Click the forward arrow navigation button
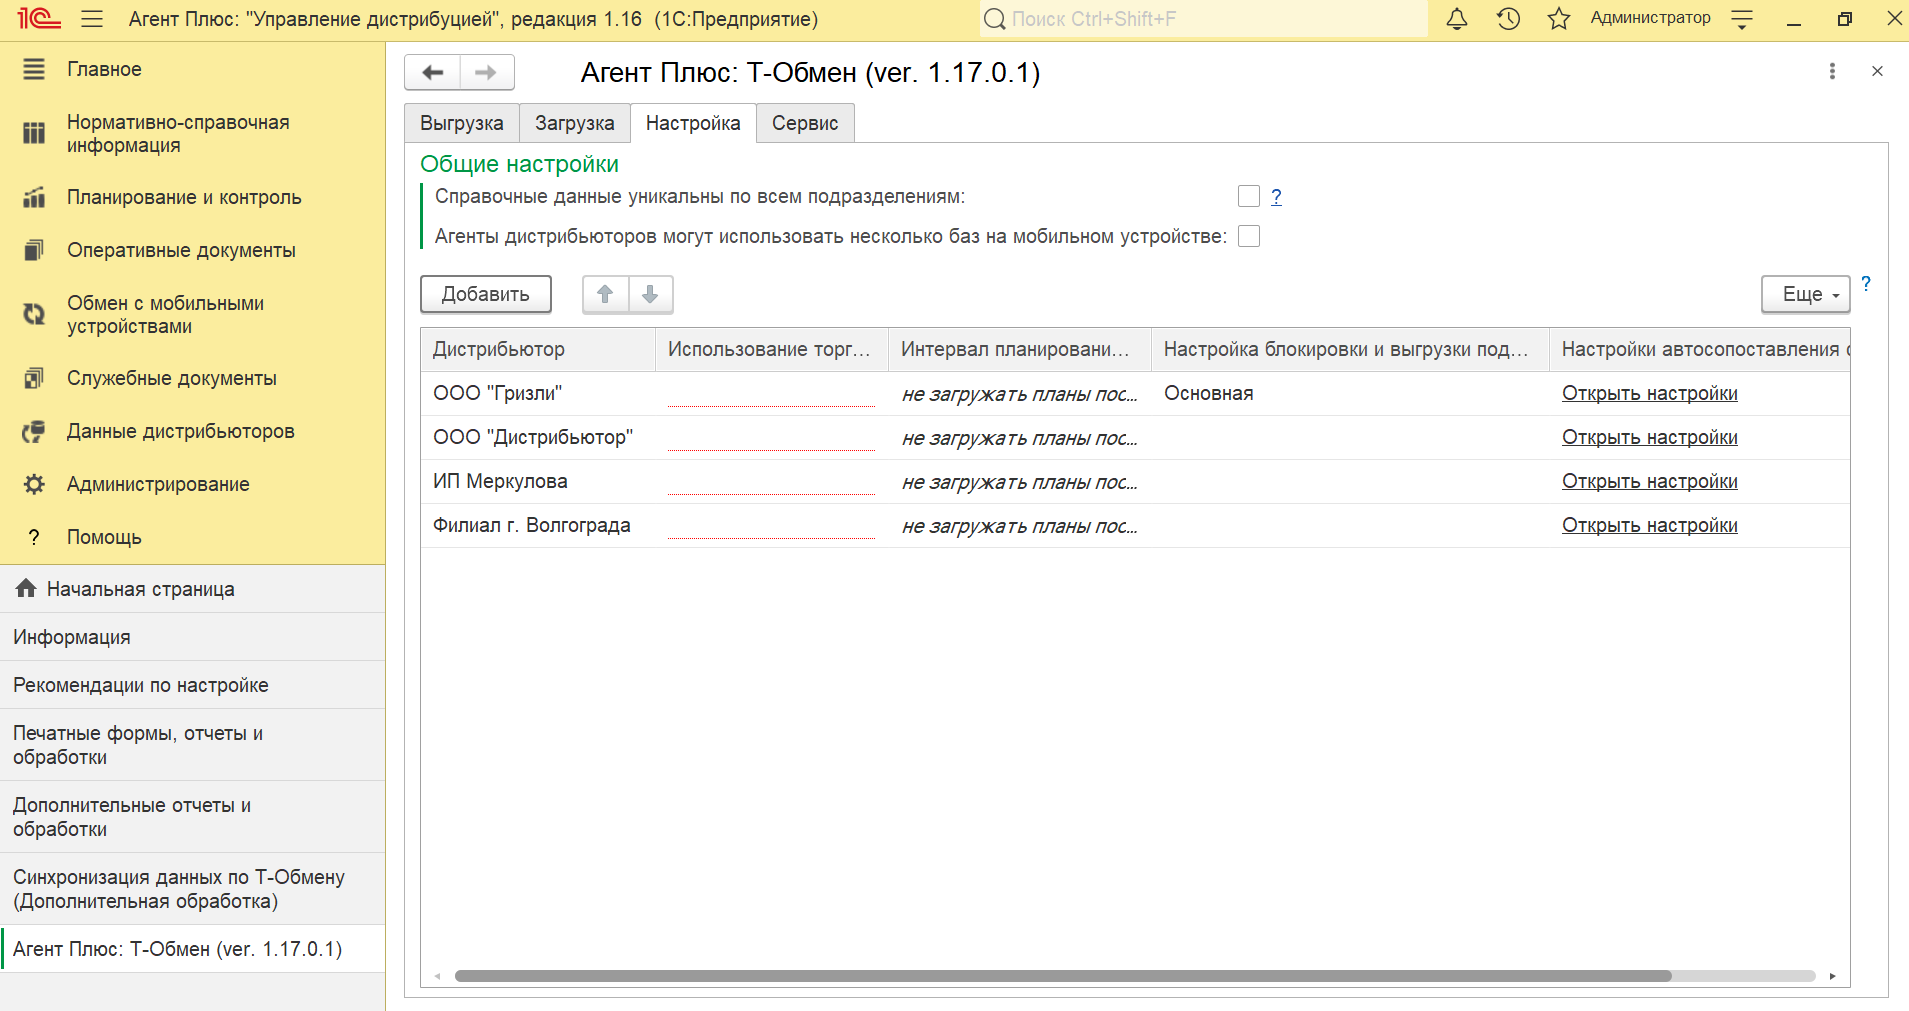 click(487, 72)
